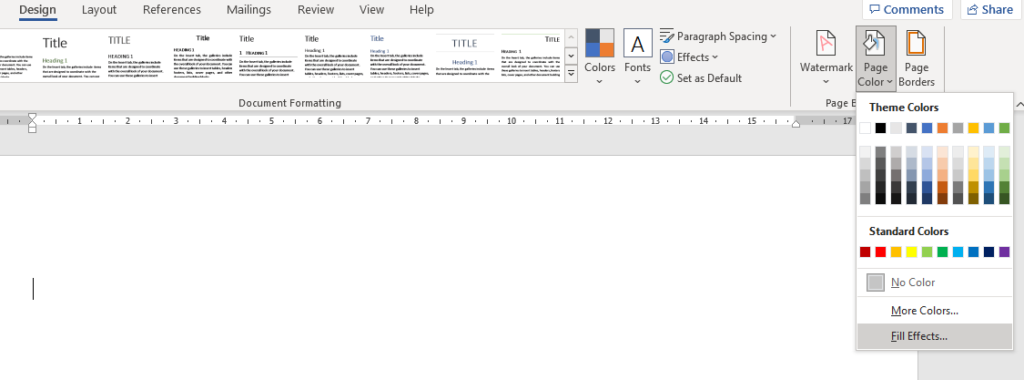Pick the purple standard color swatch
Image resolution: width=1024 pixels, height=380 pixels.
[x=1004, y=252]
